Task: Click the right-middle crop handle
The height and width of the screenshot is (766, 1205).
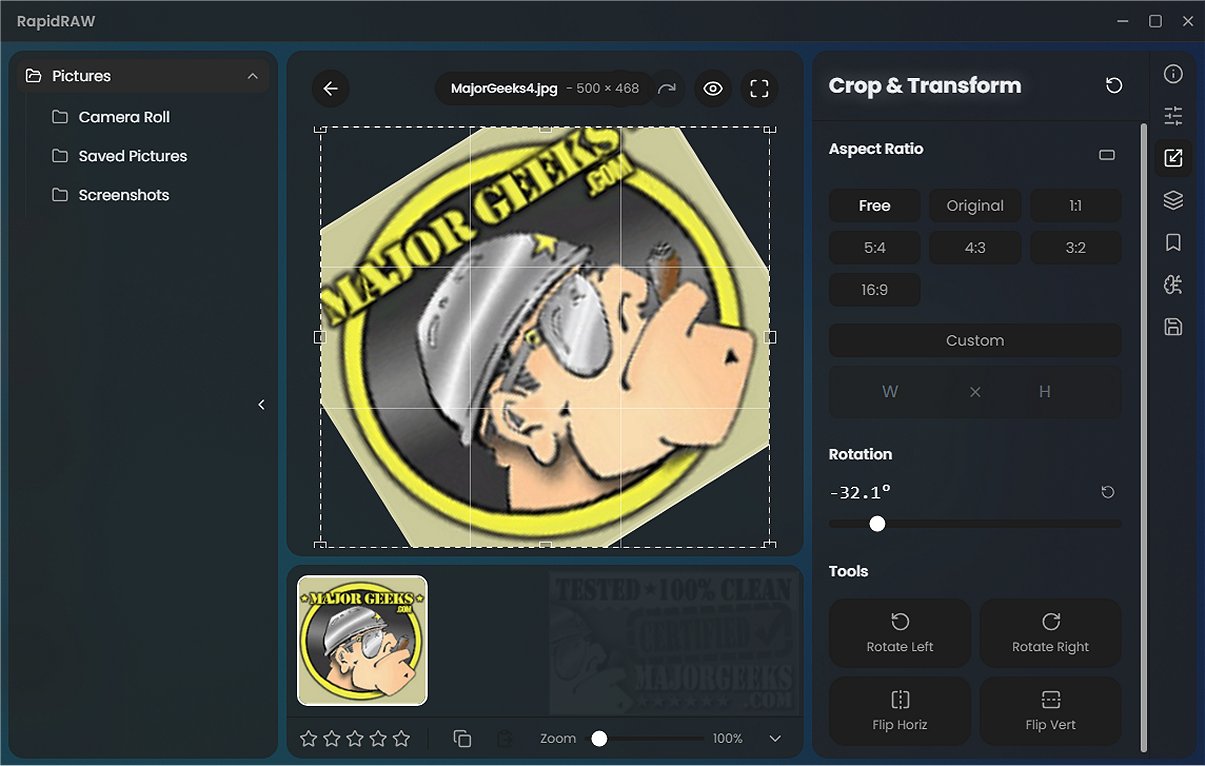Action: pyautogui.click(x=770, y=337)
